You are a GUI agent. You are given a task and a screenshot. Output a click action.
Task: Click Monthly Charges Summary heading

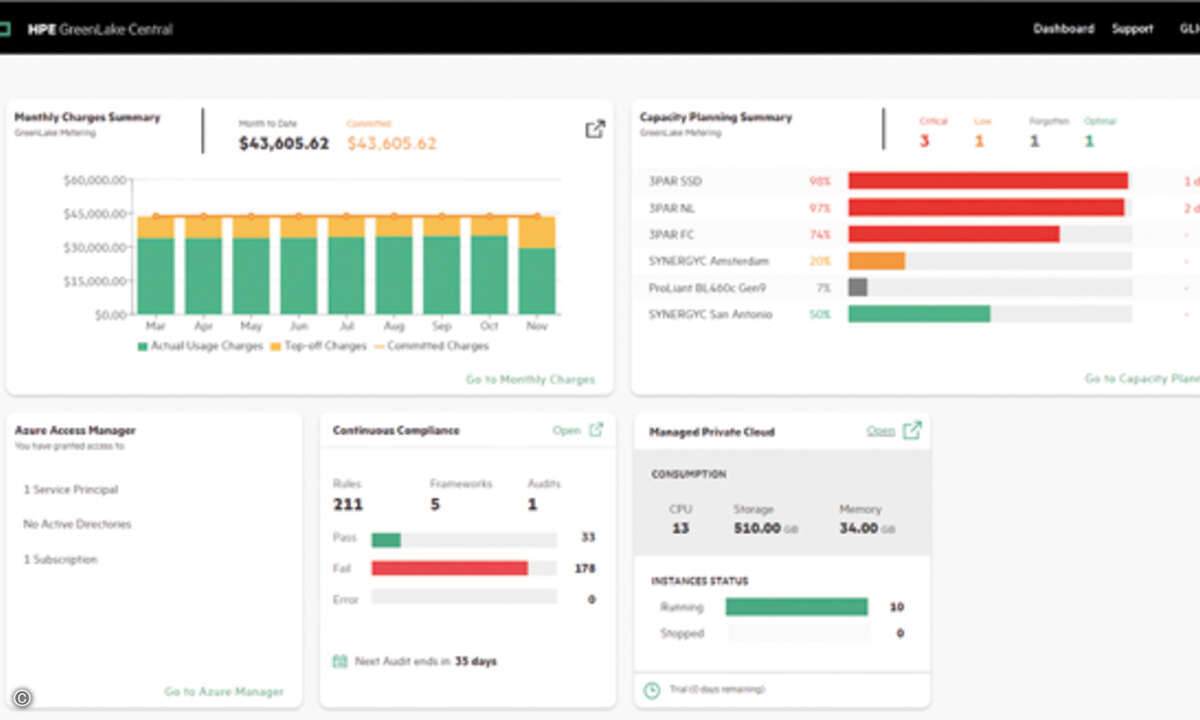click(x=87, y=118)
